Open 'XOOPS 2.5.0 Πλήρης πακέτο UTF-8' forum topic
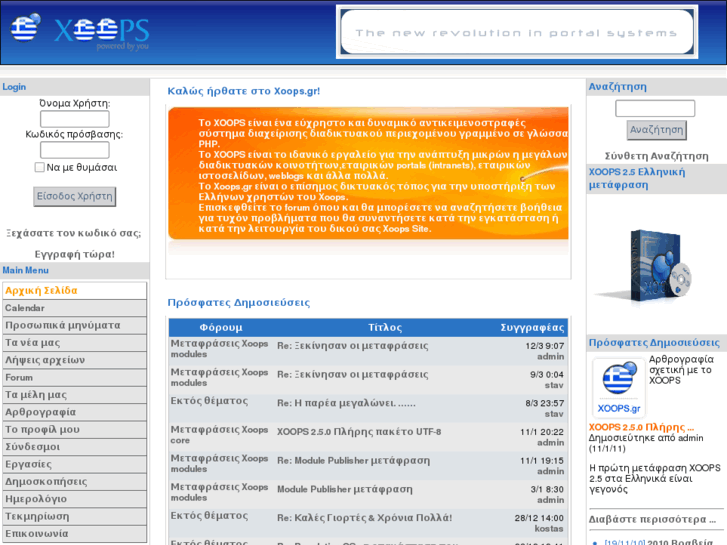Screen dimensions: 727x545 (359, 432)
